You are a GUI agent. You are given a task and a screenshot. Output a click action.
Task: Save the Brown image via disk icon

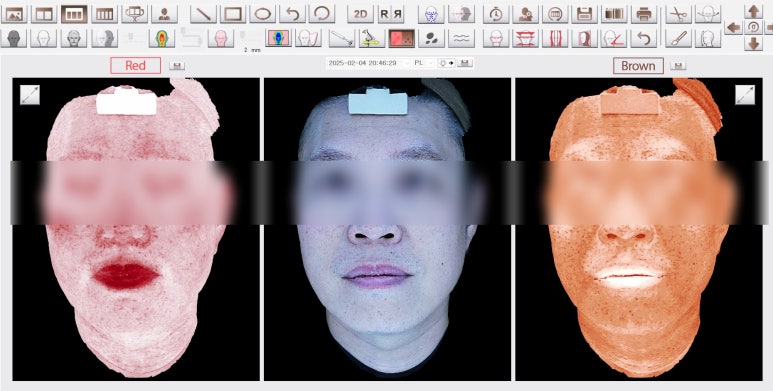pos(678,66)
